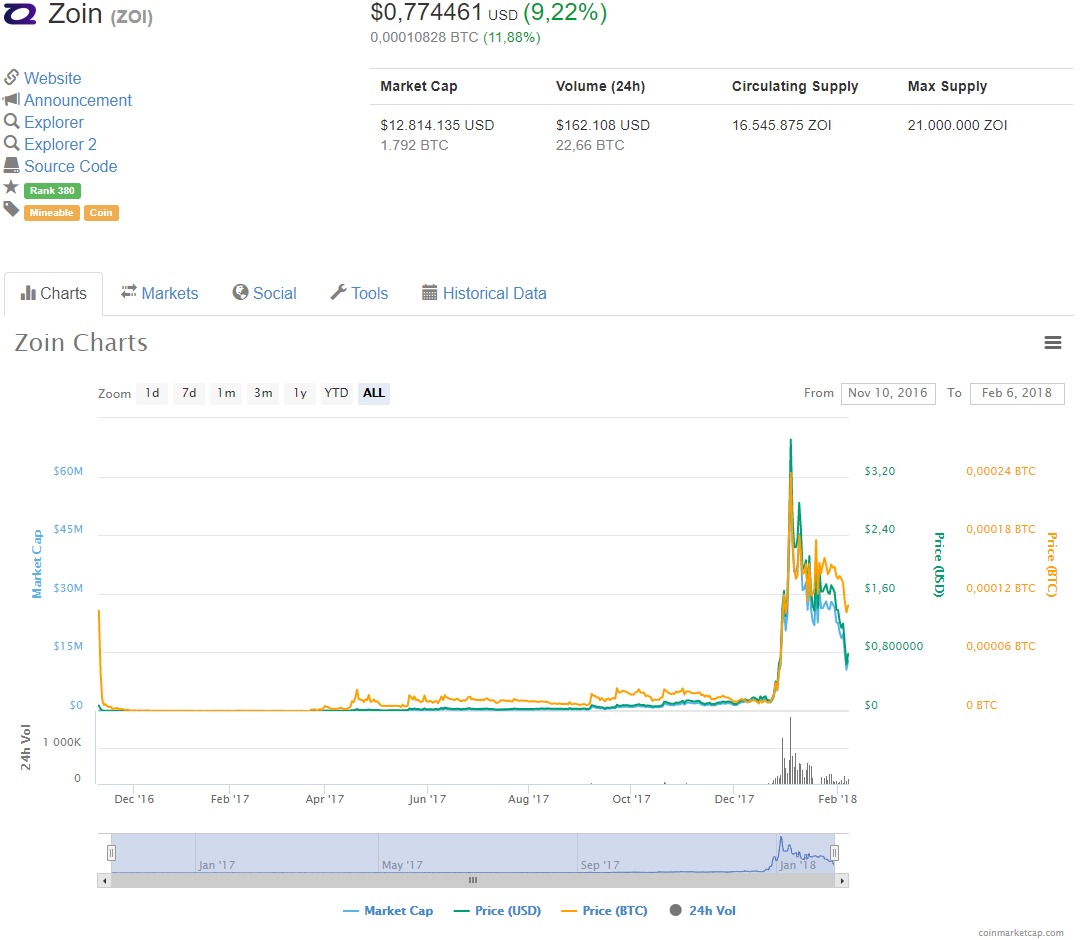Set chart zoom to YTD

[336, 393]
